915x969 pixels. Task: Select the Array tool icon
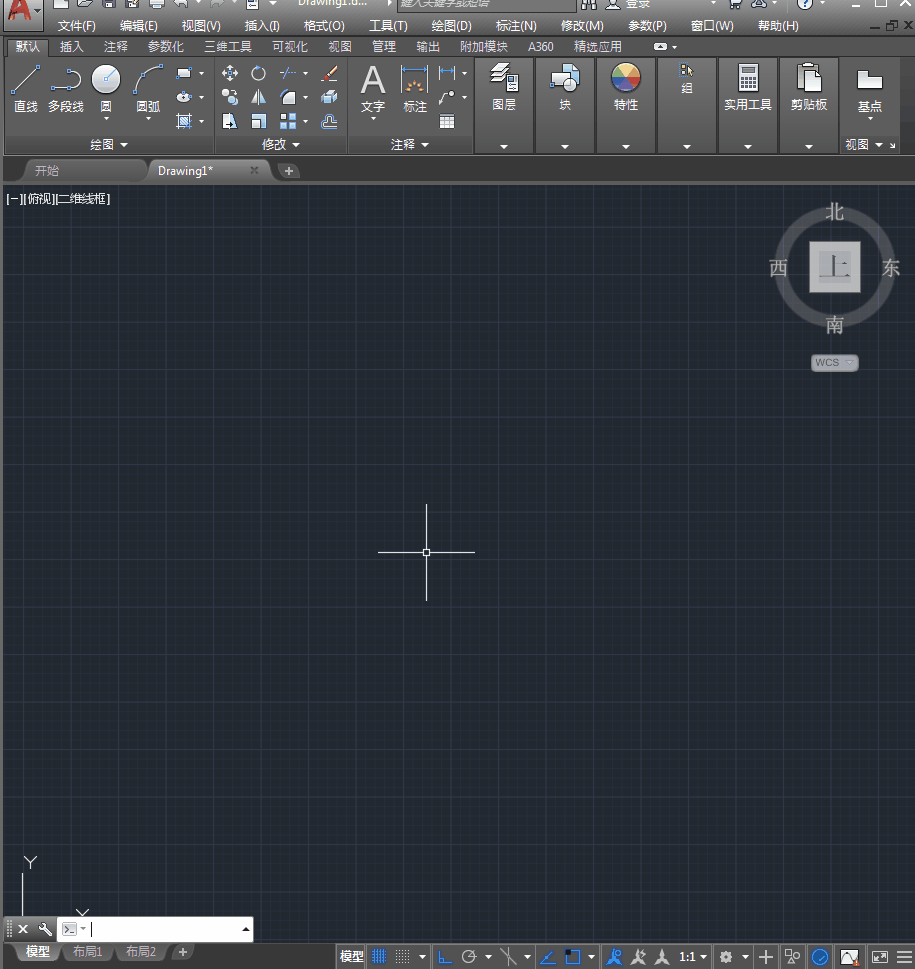click(288, 121)
